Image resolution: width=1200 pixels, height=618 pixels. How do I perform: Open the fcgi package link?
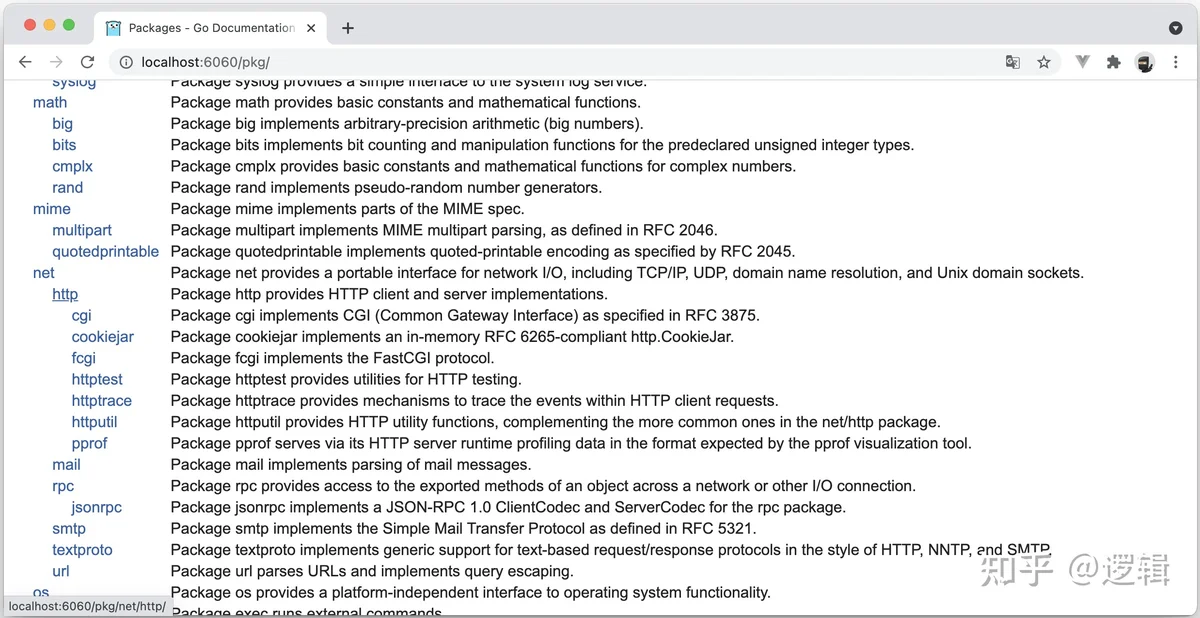click(84, 358)
